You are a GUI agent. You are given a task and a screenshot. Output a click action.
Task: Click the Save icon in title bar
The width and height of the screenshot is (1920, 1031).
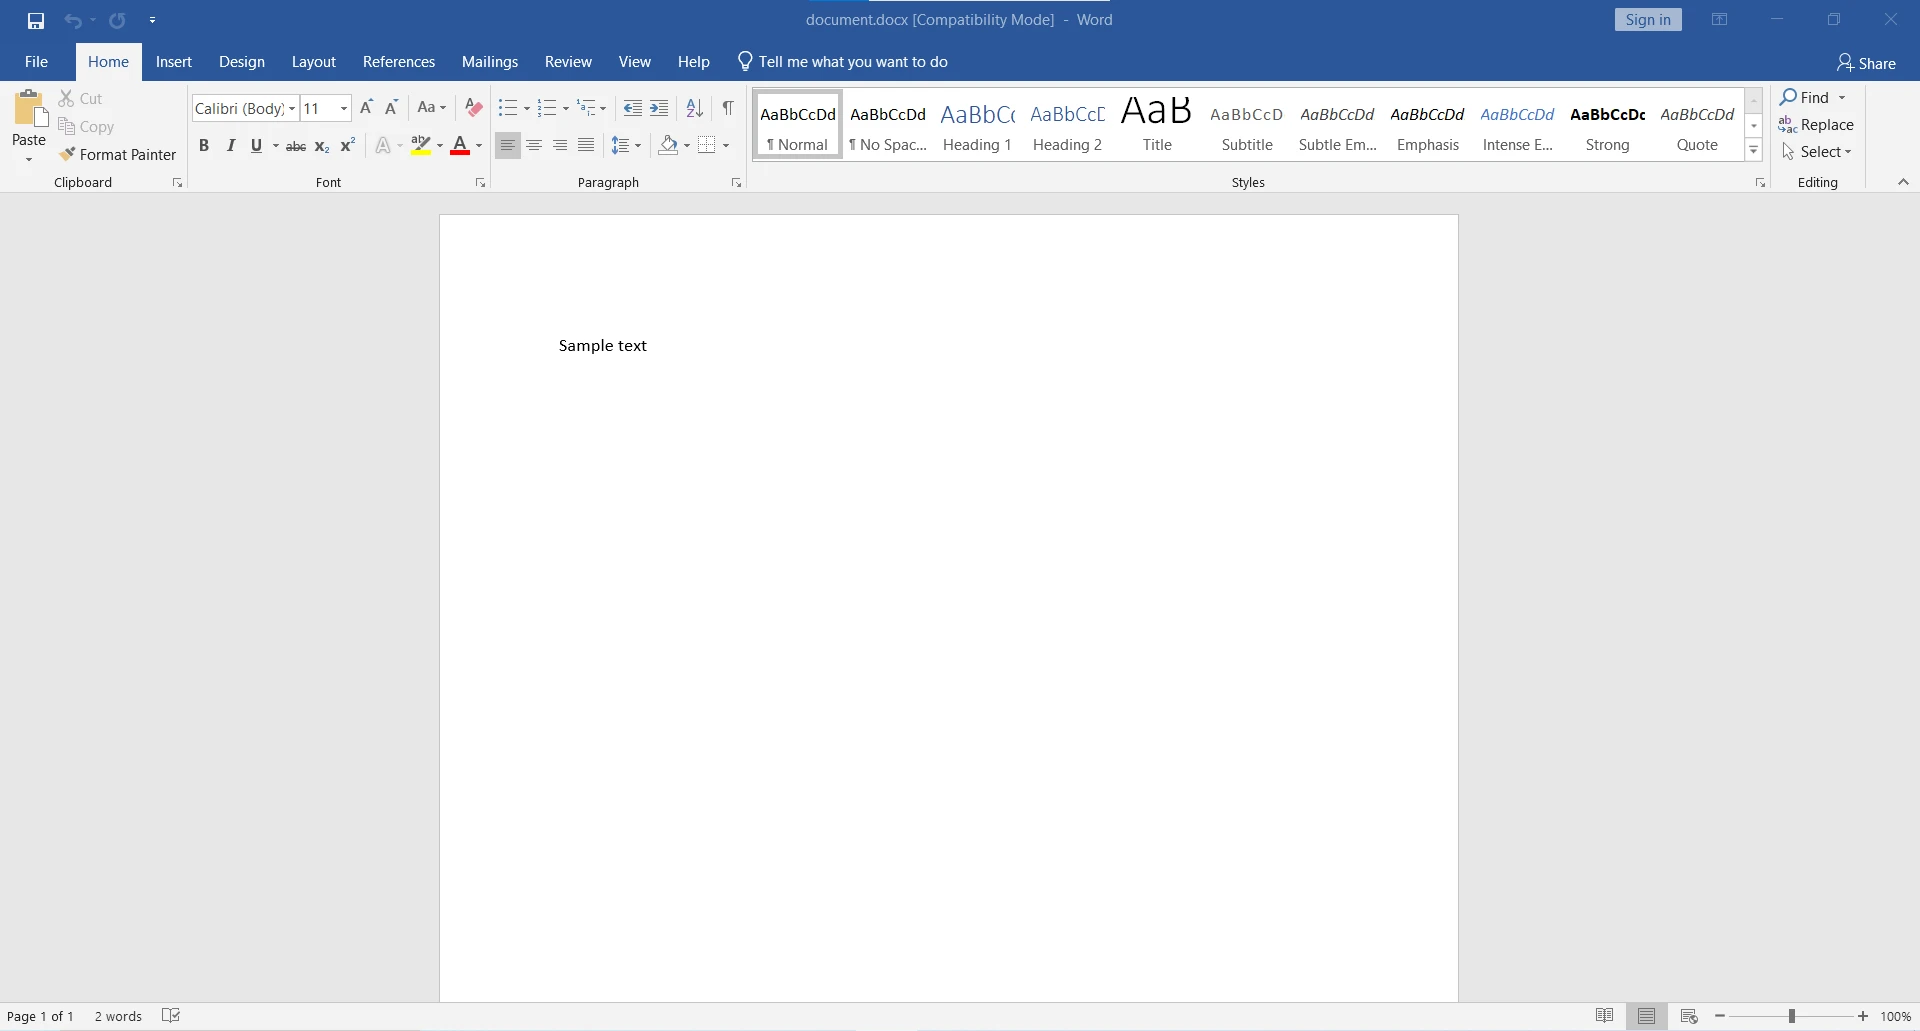36,20
